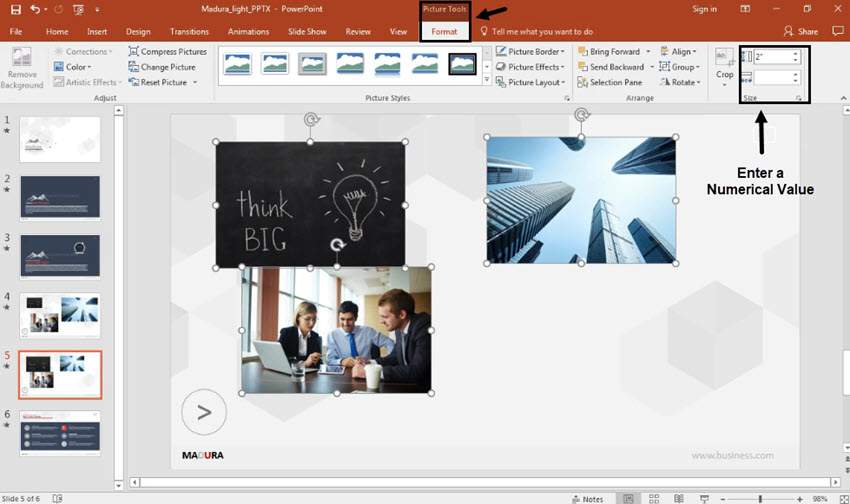Screen dimensions: 850x504
Task: Switch to Slide Show tab
Action: 307,31
